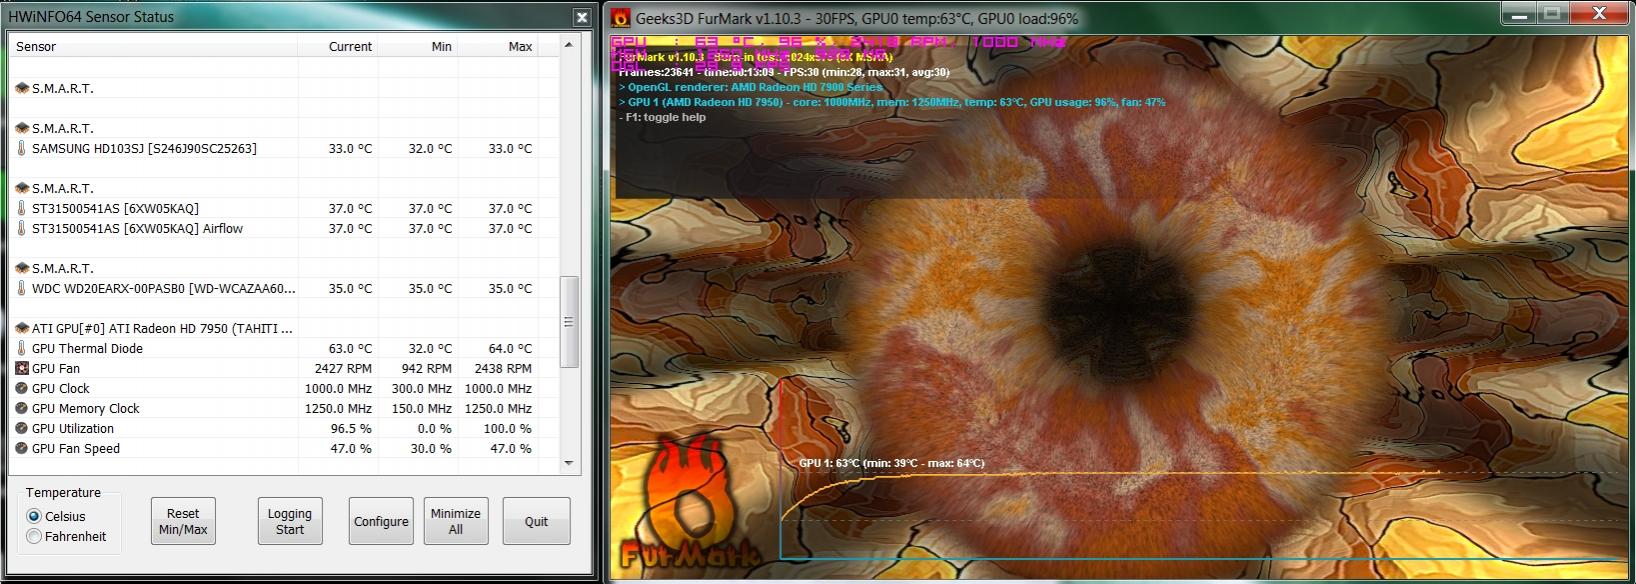
Task: Select the ST31500541AS [6XW05KAQ] Airflow row
Action: (285, 228)
